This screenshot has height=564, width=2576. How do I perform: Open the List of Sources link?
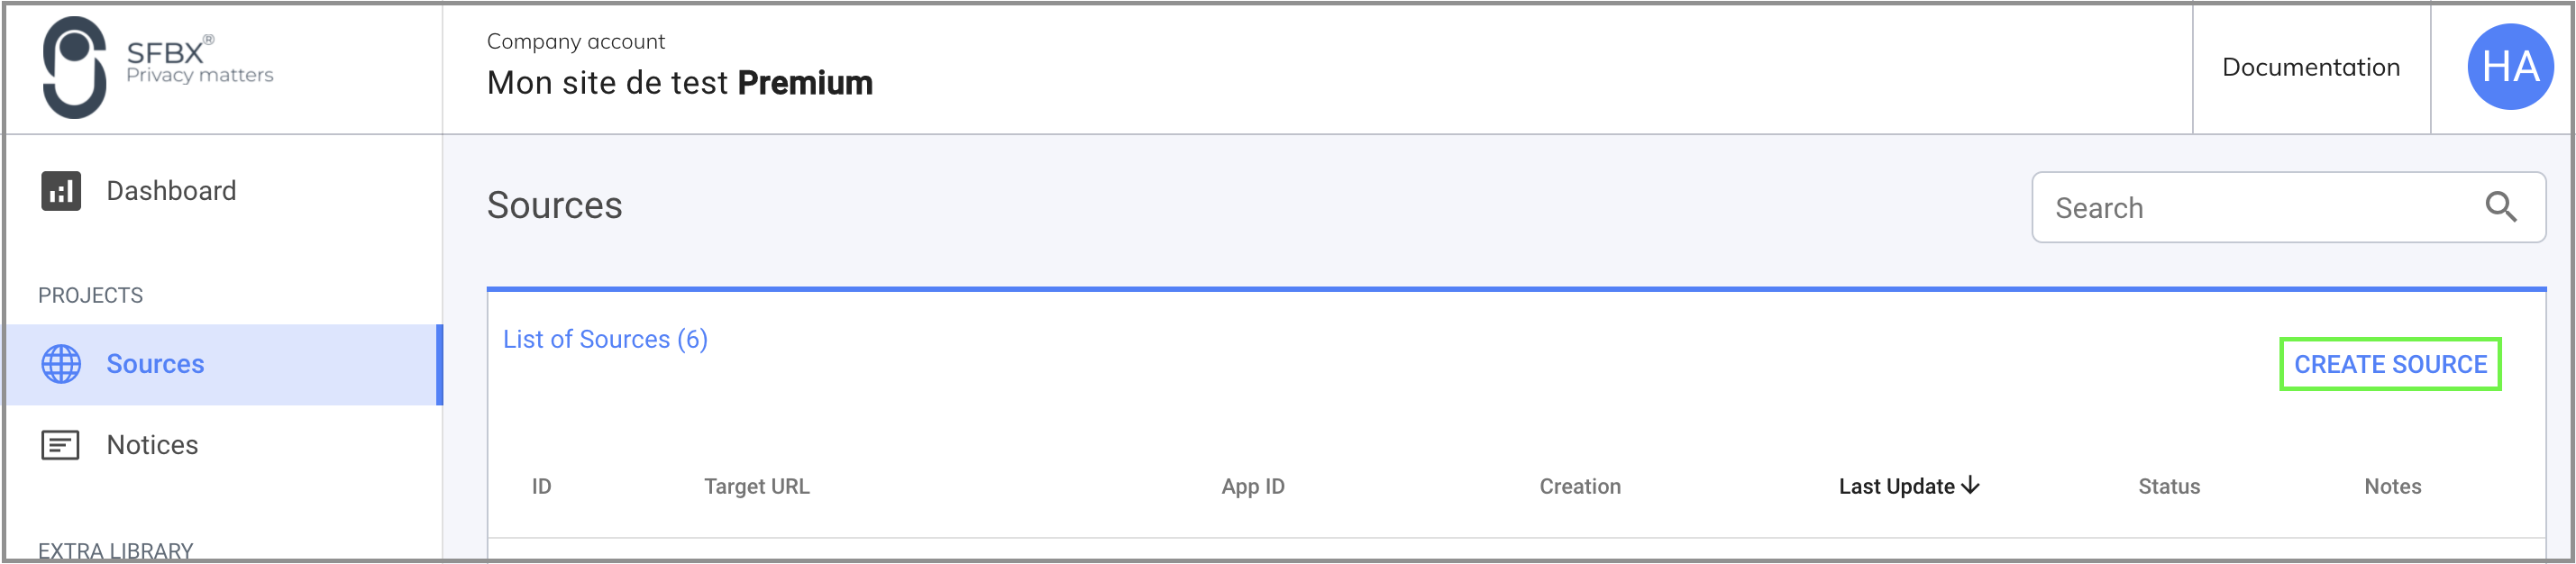tap(604, 339)
